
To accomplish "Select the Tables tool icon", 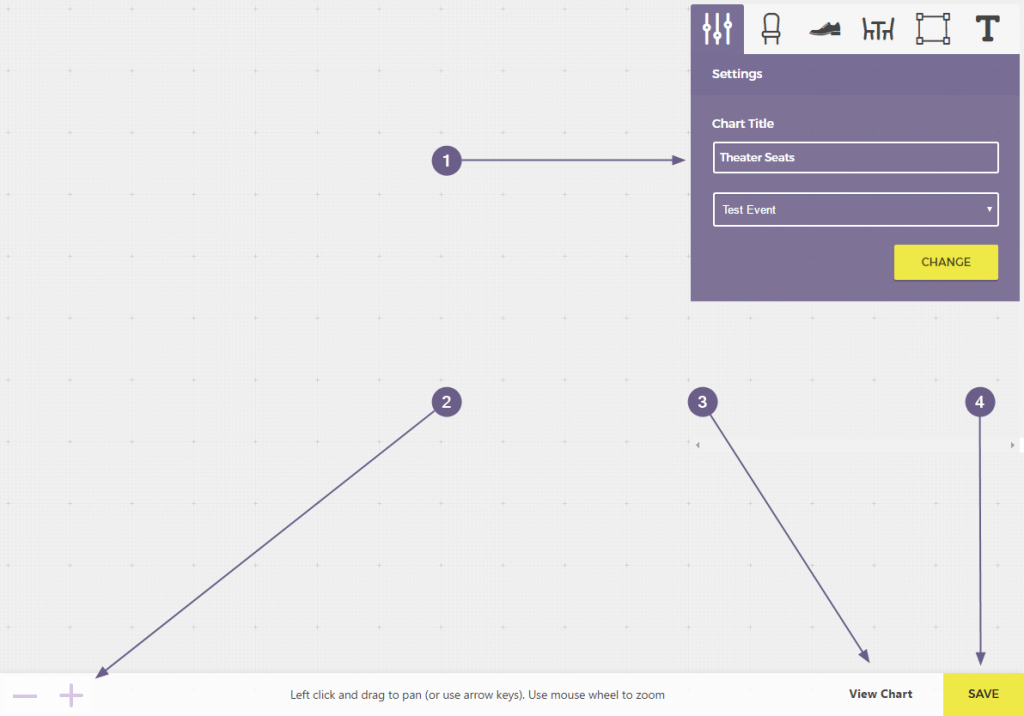I will 877,29.
